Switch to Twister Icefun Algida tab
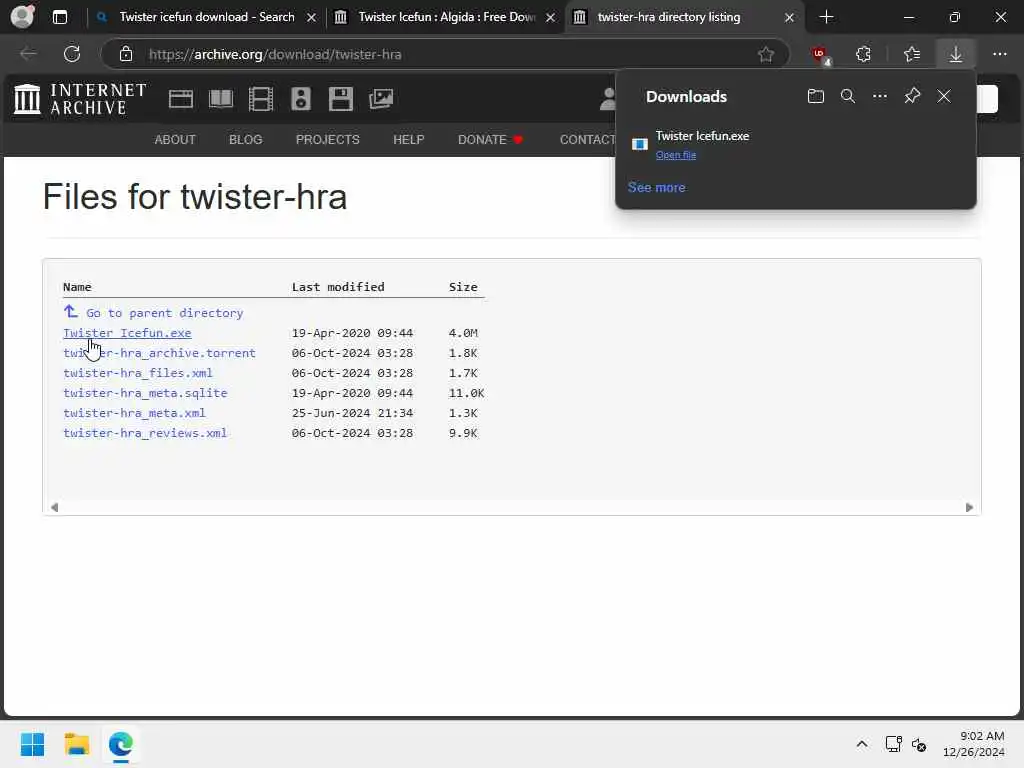 [446, 17]
